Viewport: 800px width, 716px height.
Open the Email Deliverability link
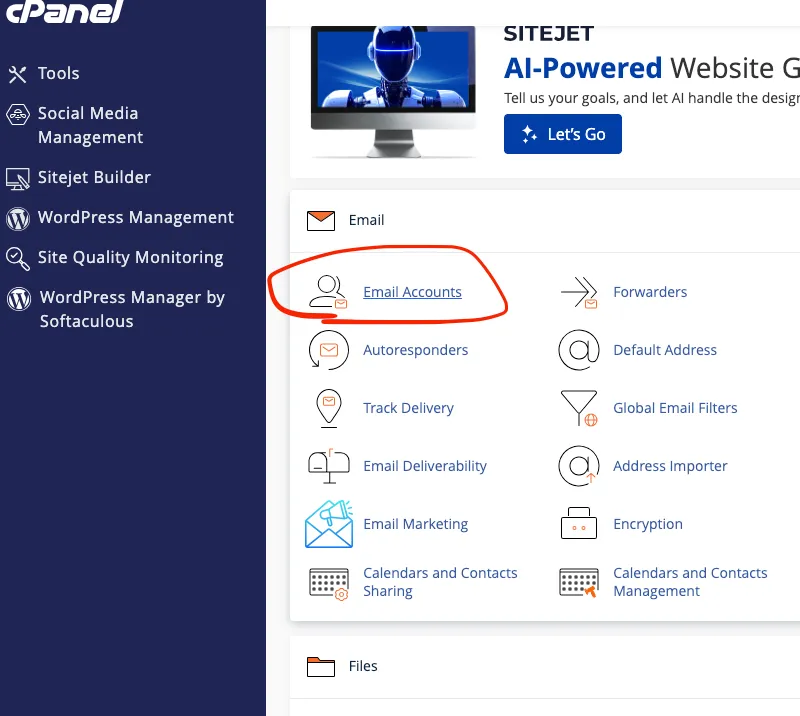pyautogui.click(x=424, y=466)
